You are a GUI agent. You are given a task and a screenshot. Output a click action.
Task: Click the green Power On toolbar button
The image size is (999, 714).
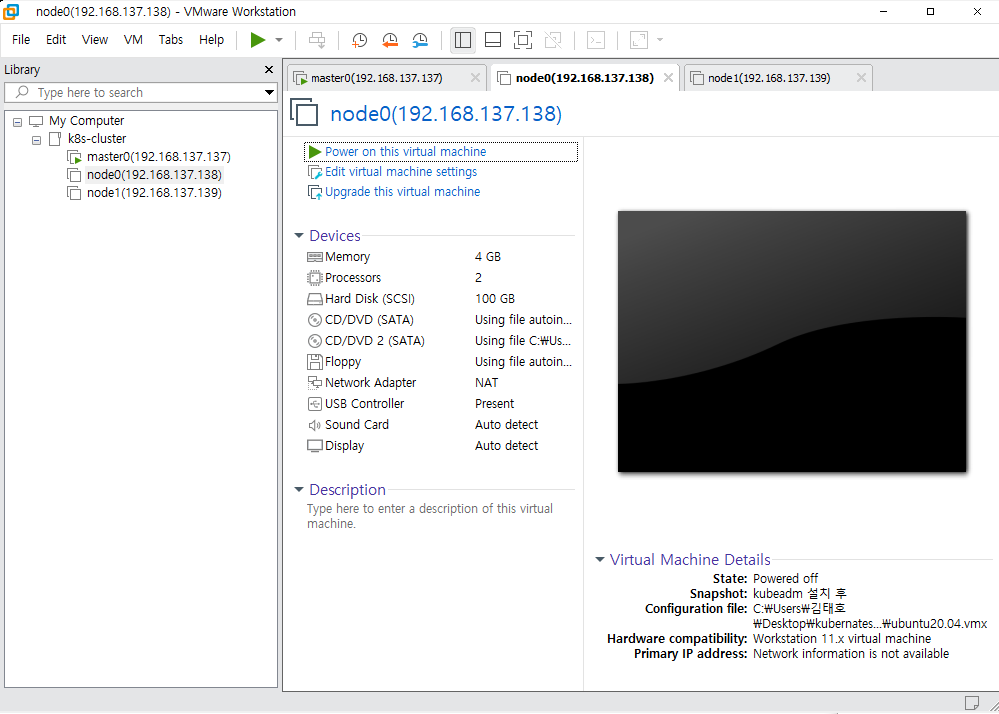(x=257, y=40)
